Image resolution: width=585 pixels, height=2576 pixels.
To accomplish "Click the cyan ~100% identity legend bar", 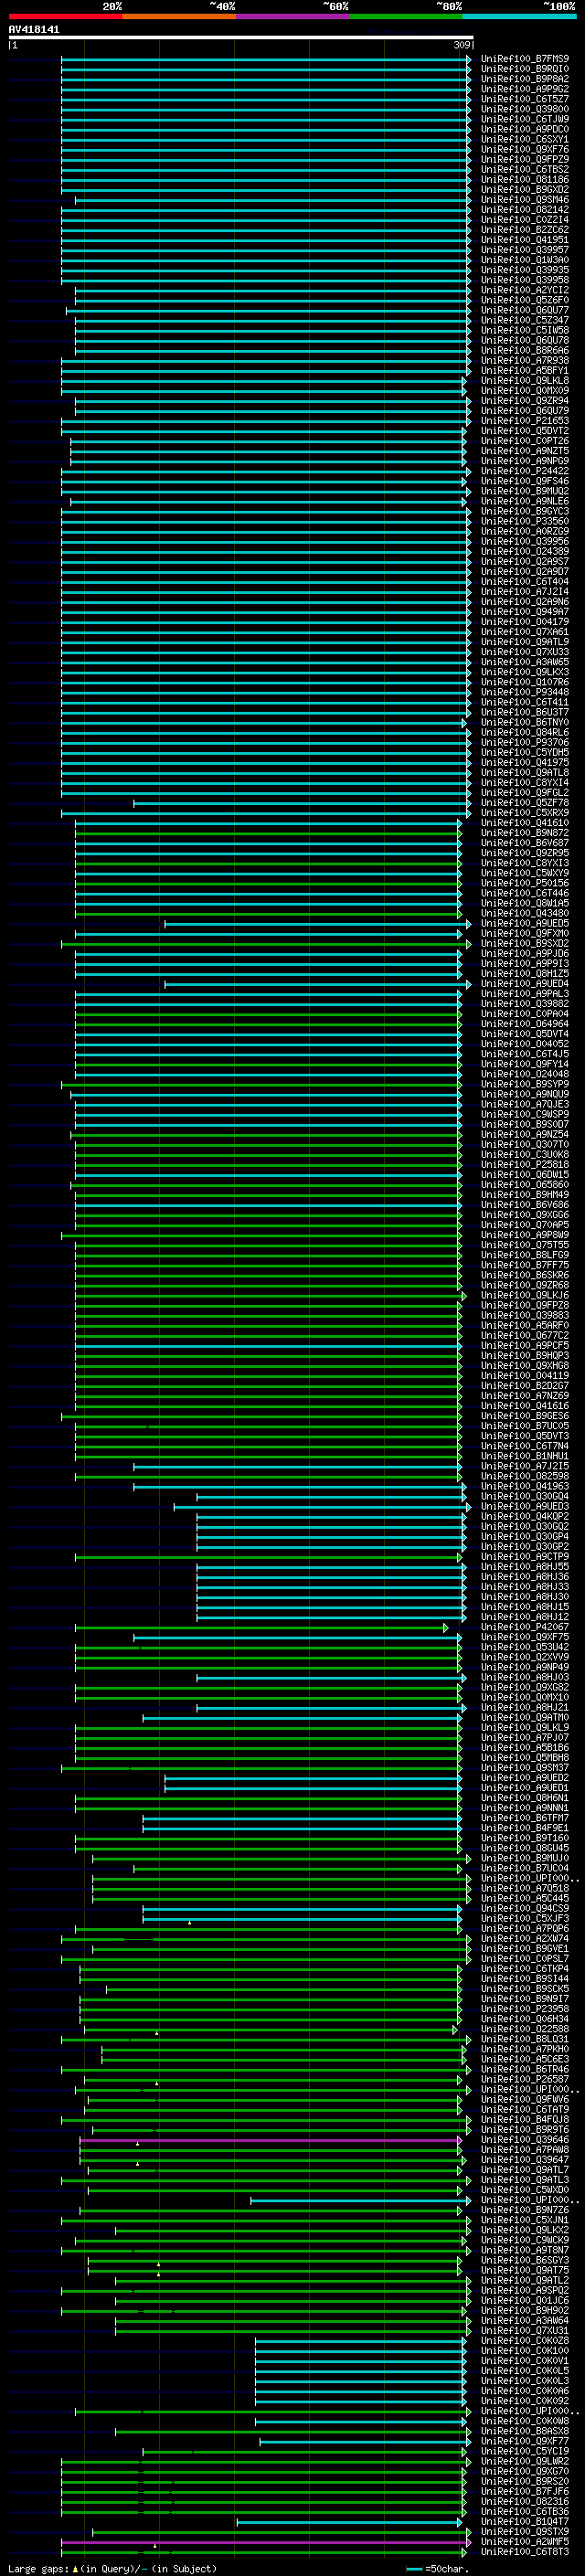I will 519,16.
